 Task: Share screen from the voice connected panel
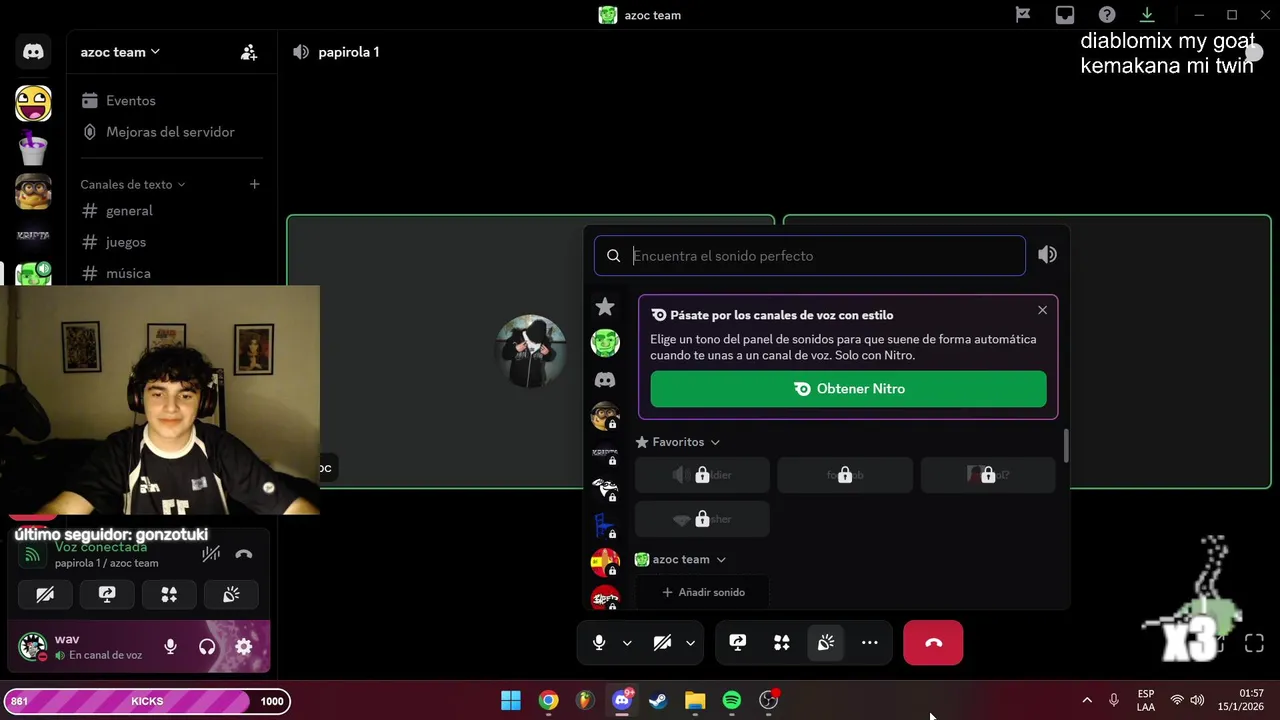[x=107, y=595]
